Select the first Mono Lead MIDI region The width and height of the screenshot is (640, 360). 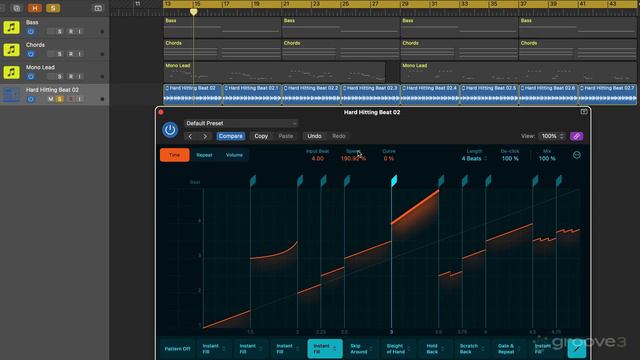(x=274, y=72)
